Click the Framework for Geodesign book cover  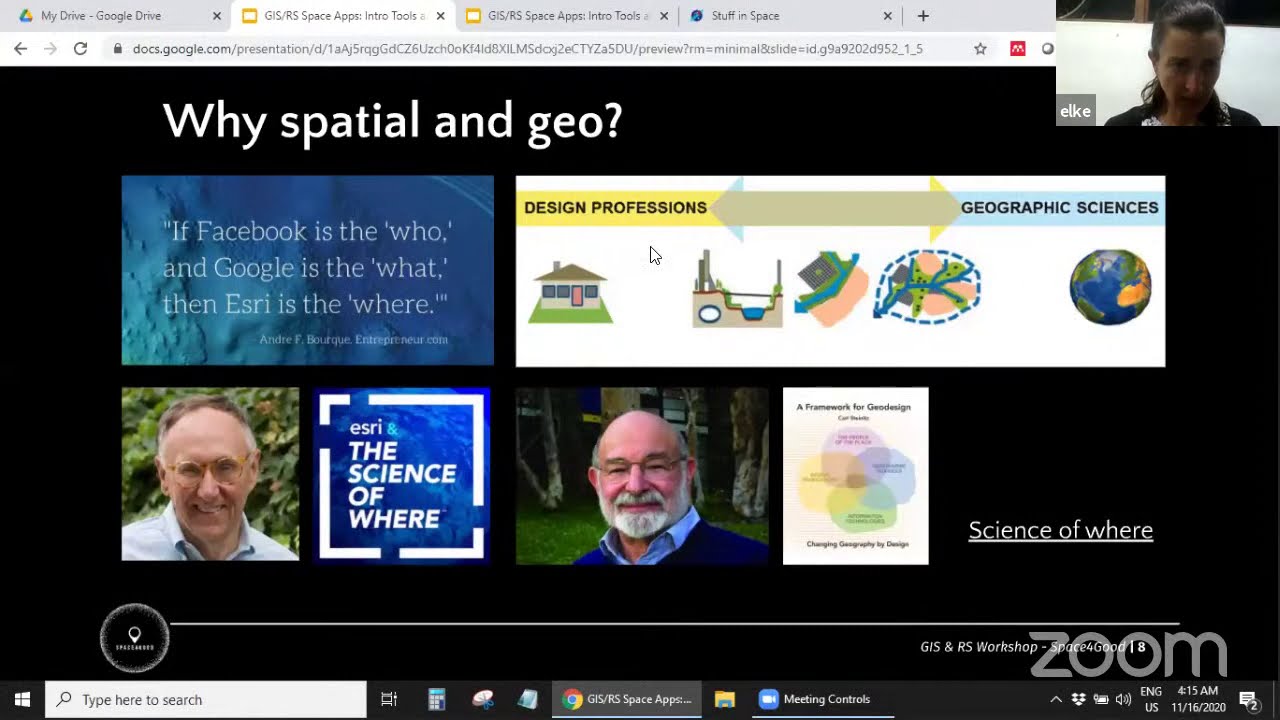pyautogui.click(x=855, y=476)
